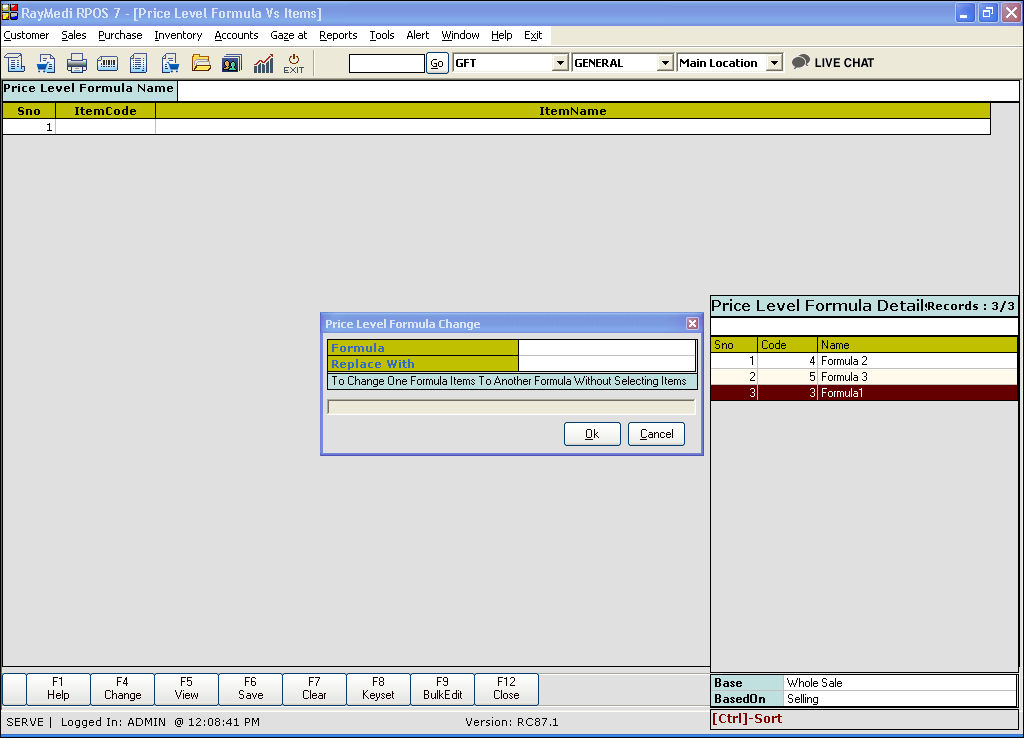Click the open folder toolbar icon
1024x738 pixels.
coord(201,63)
